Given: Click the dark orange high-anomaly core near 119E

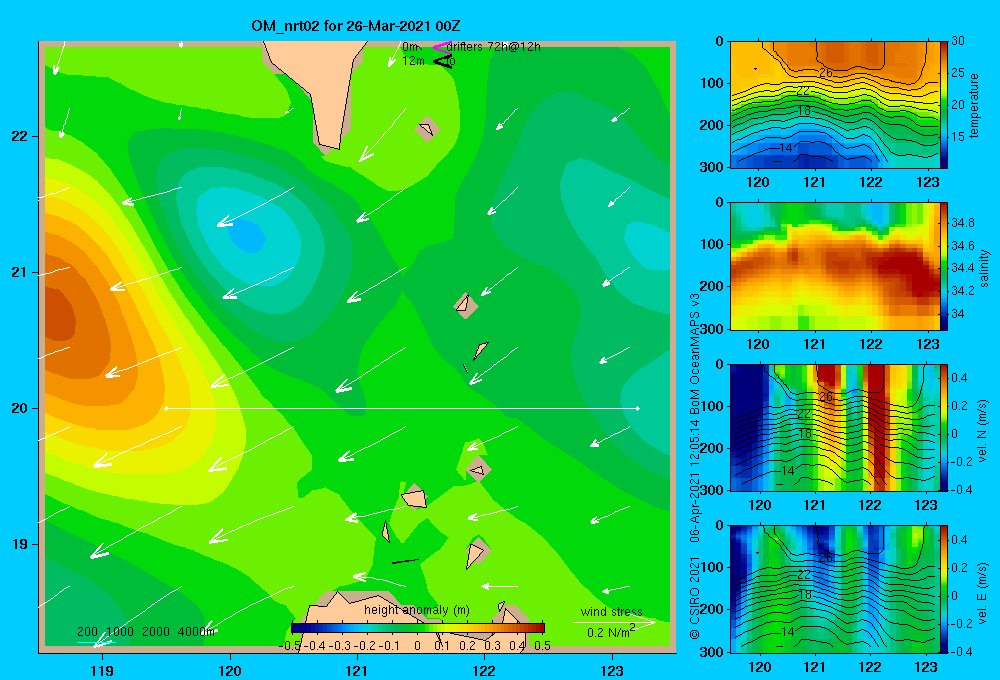Looking at the screenshot, I should pyautogui.click(x=59, y=315).
